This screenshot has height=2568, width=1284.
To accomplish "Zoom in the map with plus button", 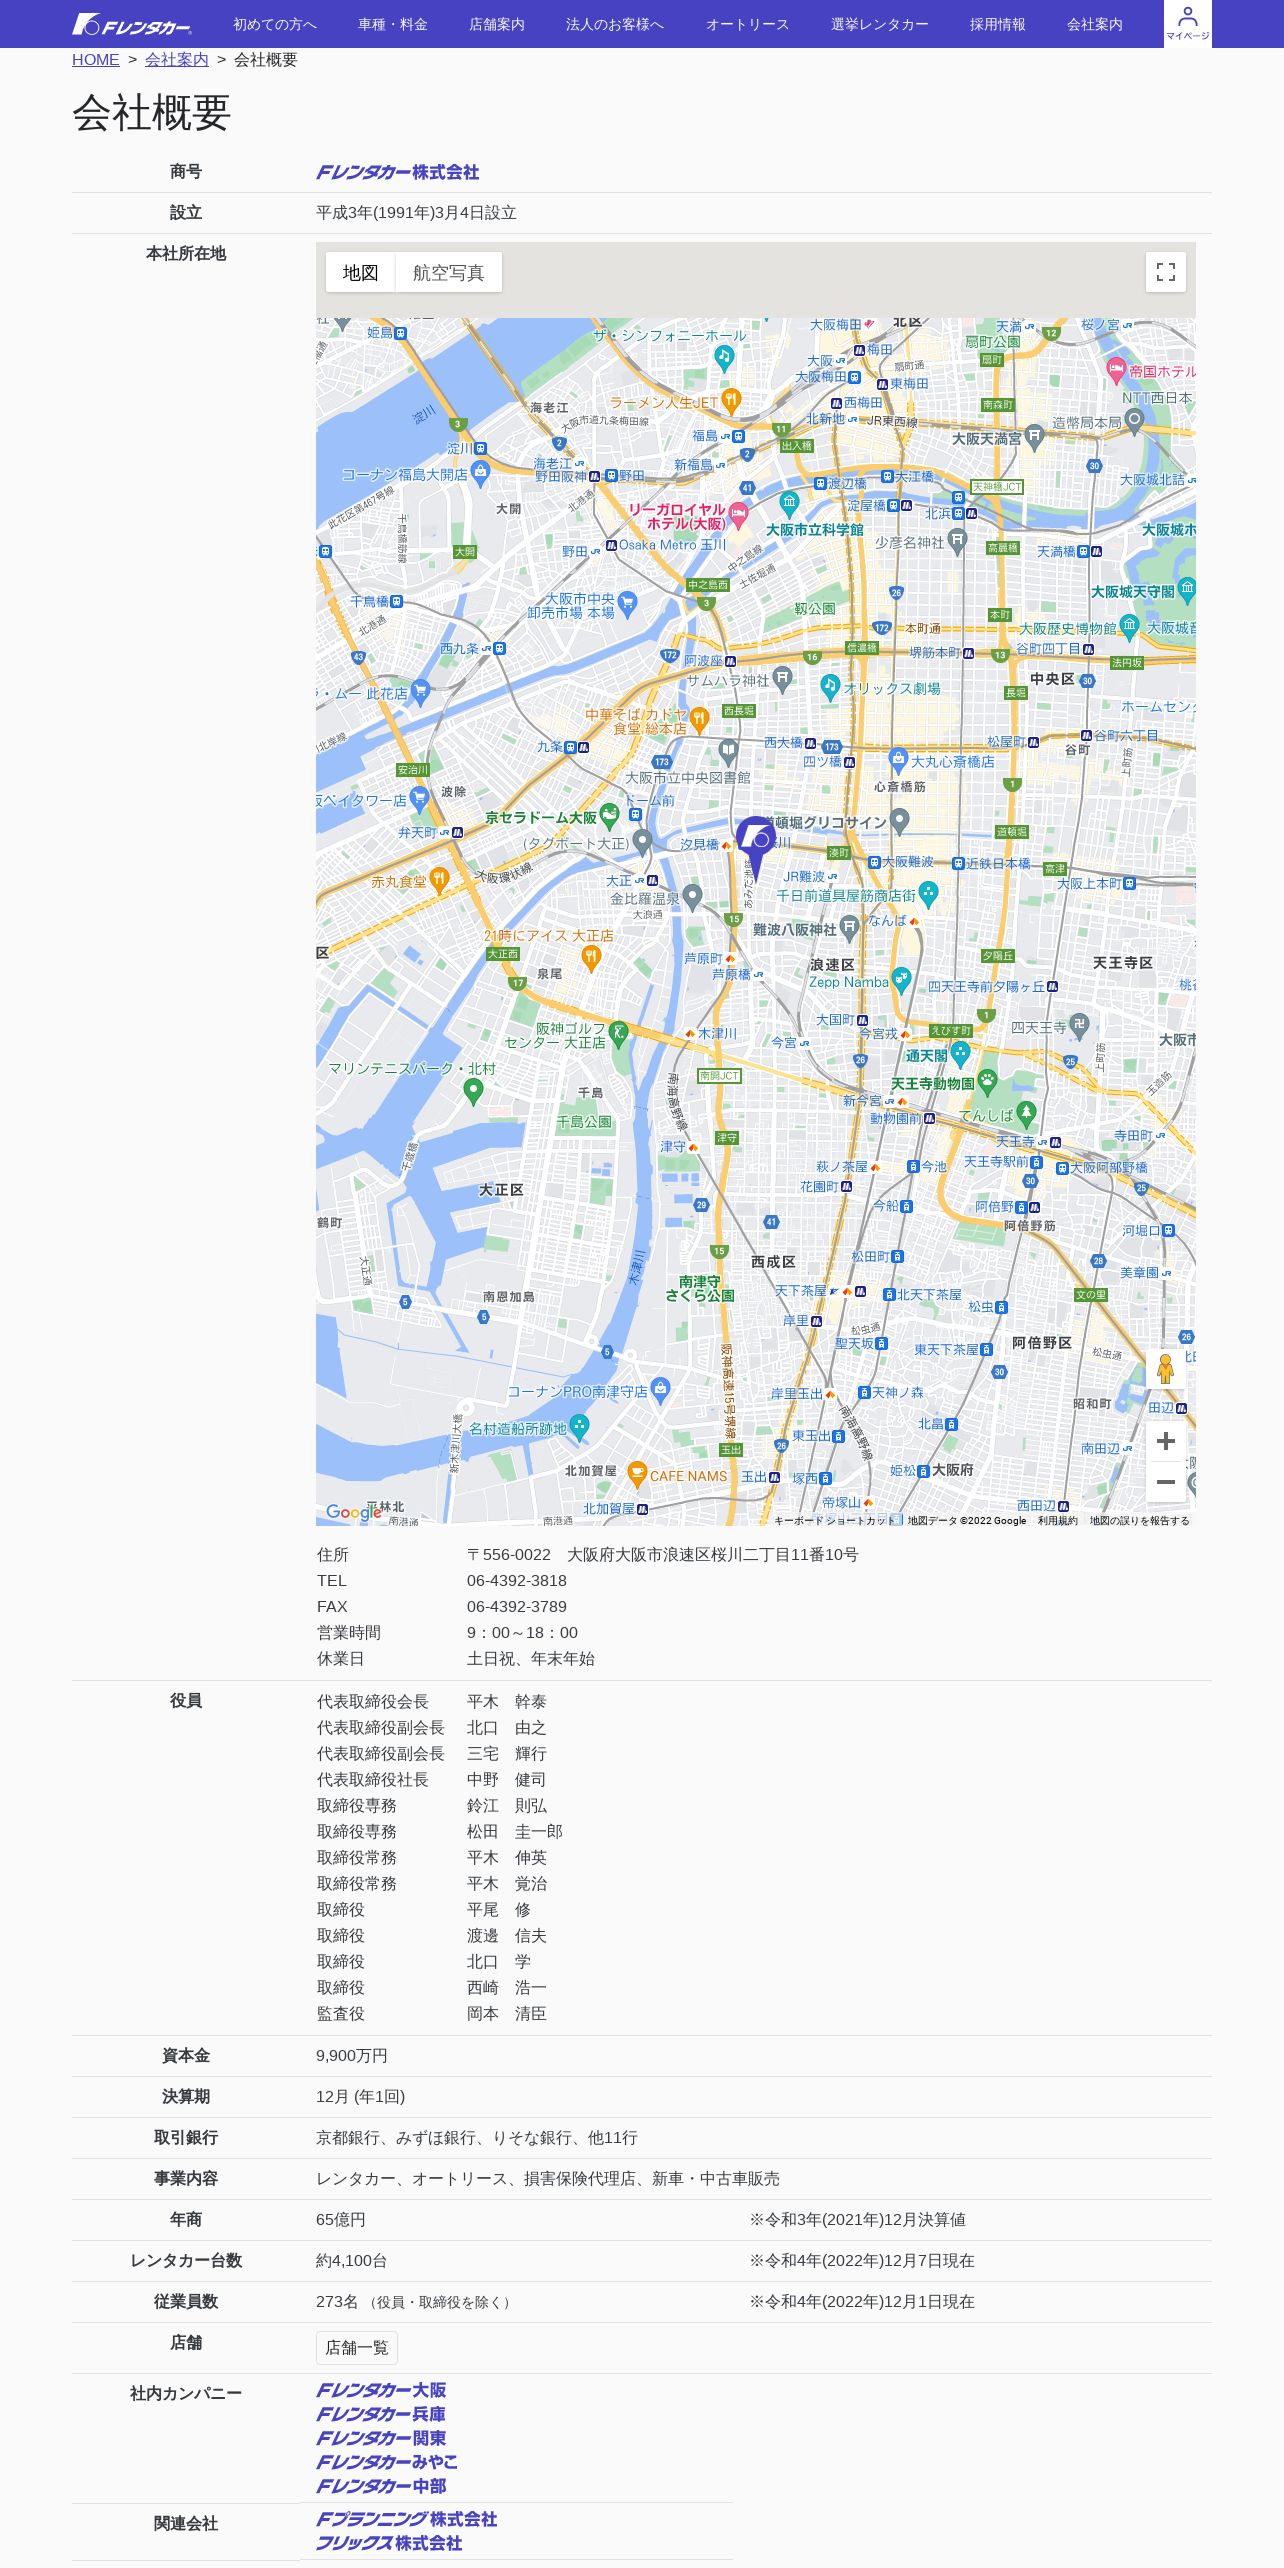I will (1165, 1441).
